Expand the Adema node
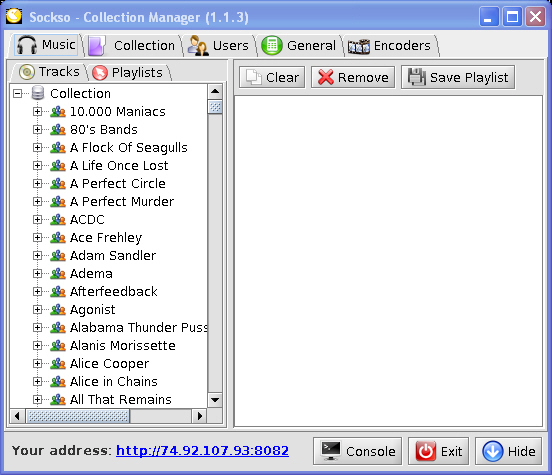This screenshot has height=475, width=552. 37,274
